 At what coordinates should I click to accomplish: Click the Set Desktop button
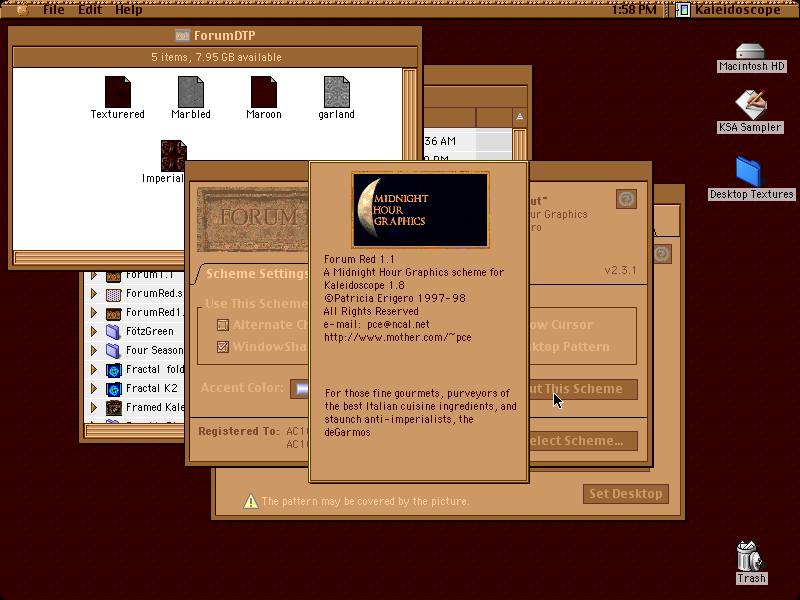pos(626,494)
